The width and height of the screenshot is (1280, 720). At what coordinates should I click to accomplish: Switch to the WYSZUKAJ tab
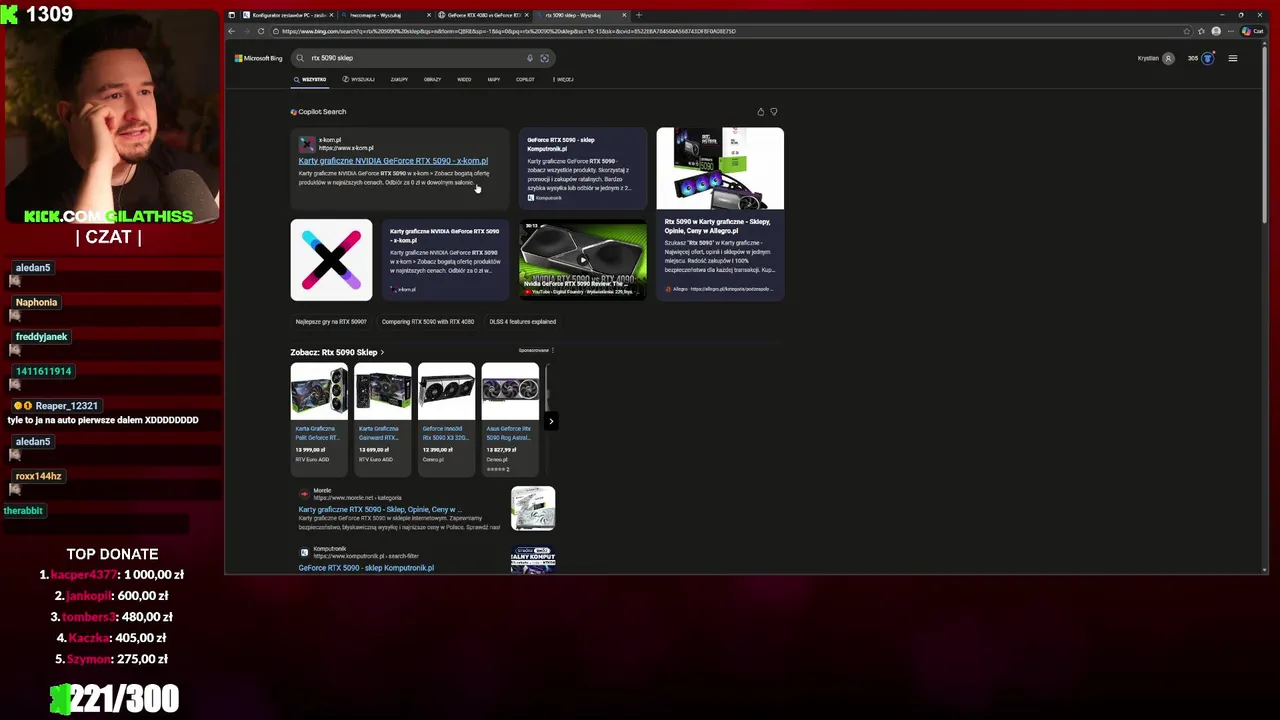coord(358,79)
